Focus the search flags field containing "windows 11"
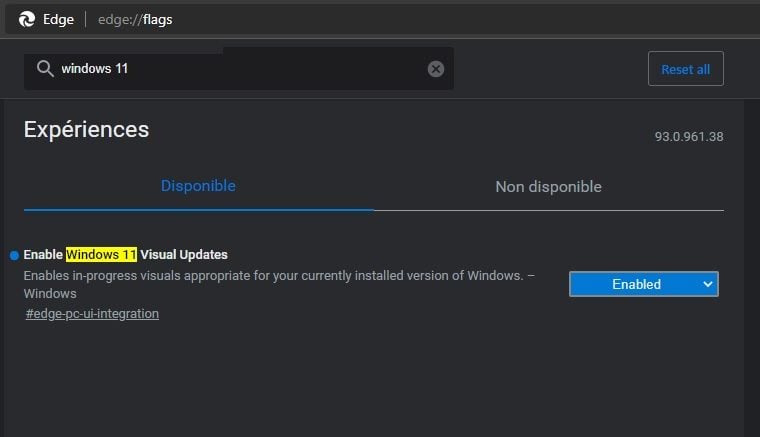The image size is (760, 437). pos(240,69)
